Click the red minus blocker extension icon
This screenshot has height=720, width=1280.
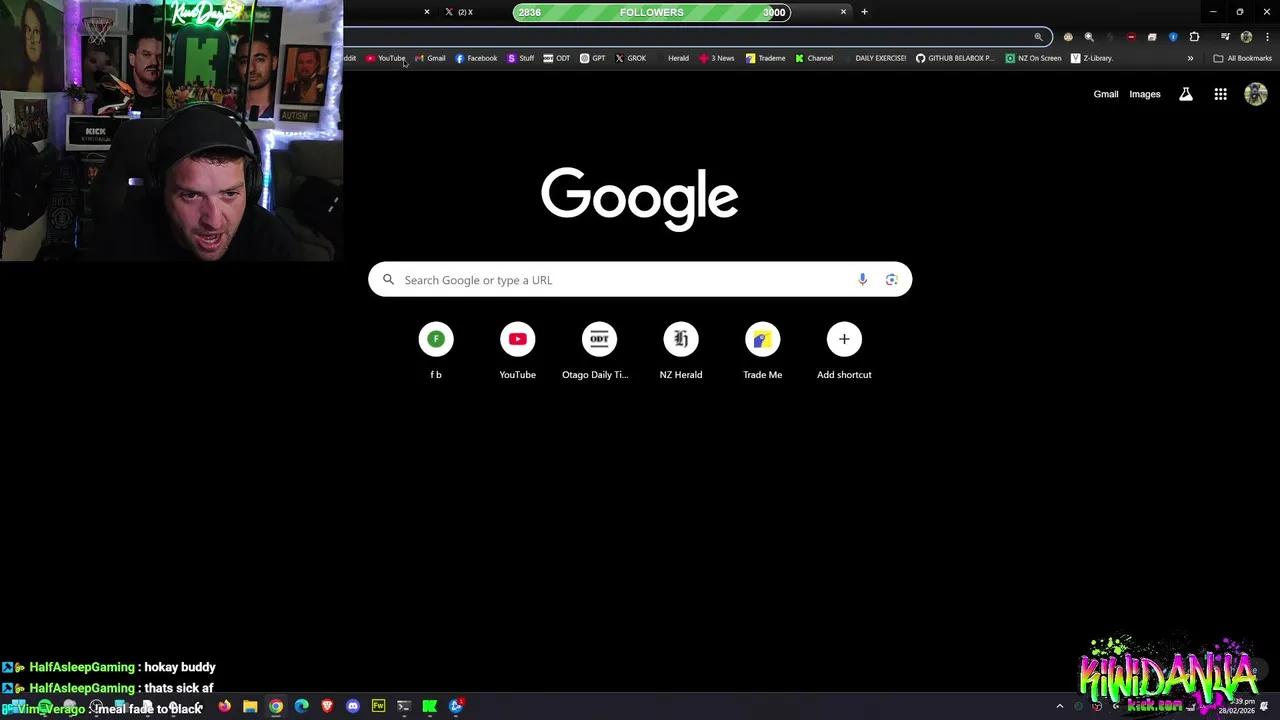click(1131, 37)
